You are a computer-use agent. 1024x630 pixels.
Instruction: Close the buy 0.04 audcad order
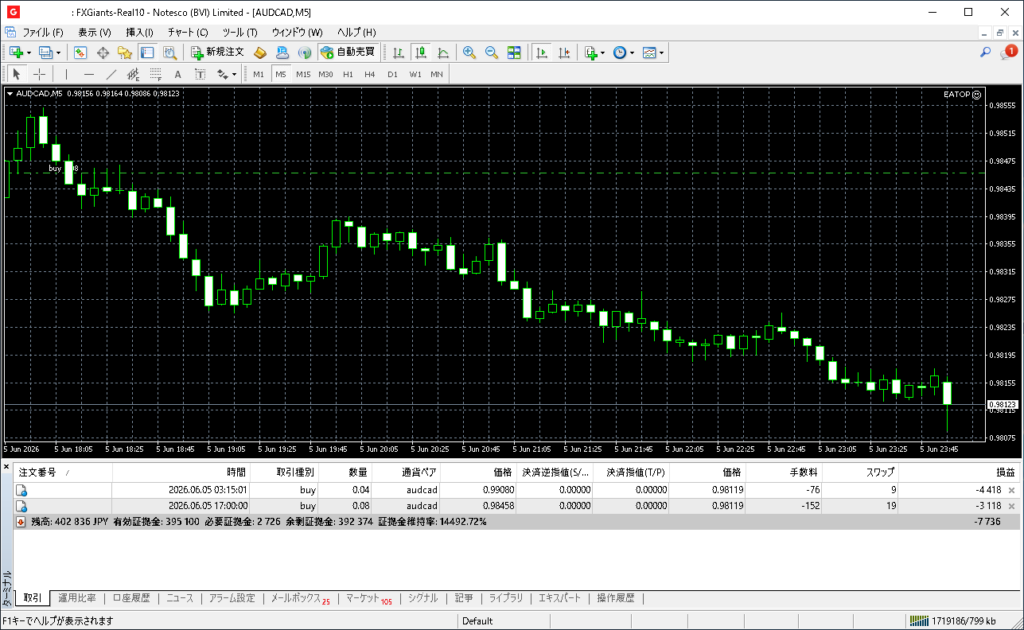(x=1012, y=490)
